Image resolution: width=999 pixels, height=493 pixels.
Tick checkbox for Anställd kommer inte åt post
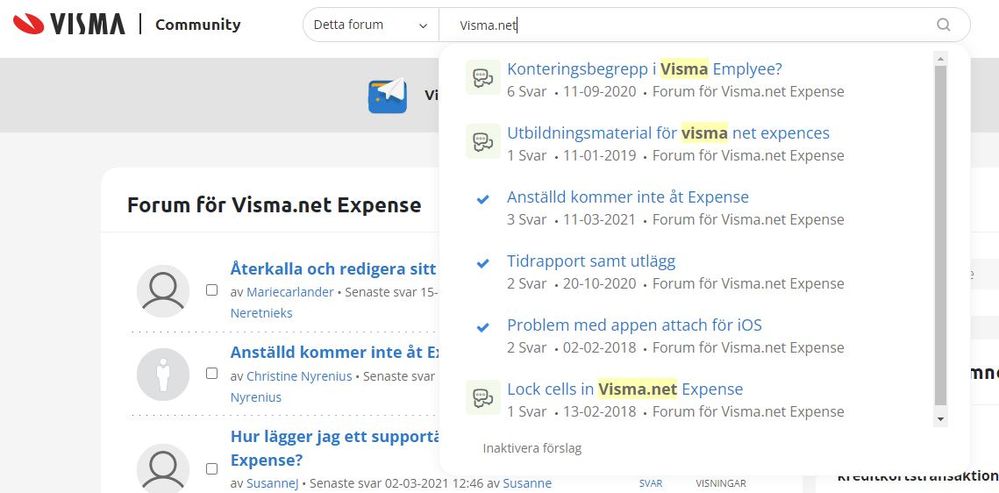coord(212,373)
